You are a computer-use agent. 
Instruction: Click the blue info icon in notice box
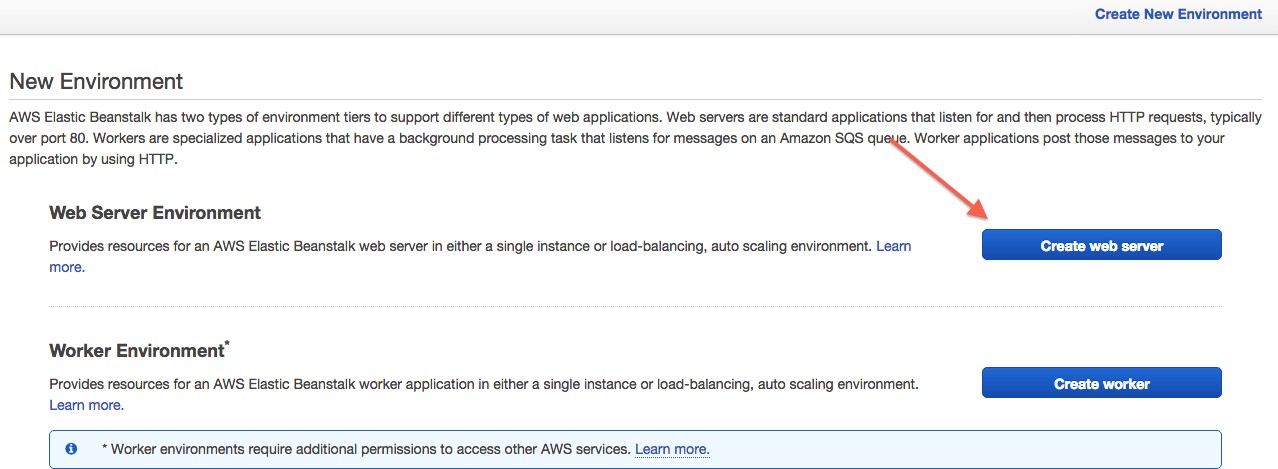point(71,450)
